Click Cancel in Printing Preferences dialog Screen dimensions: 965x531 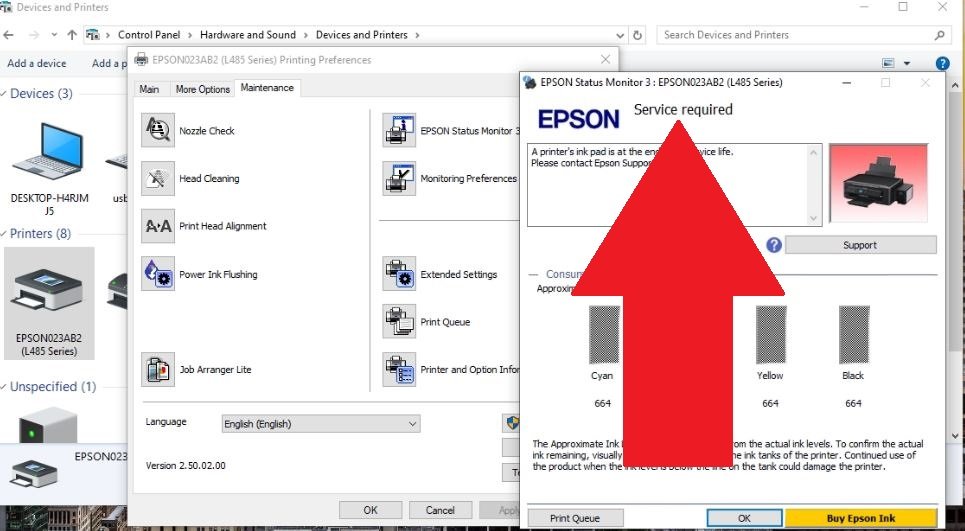441,510
